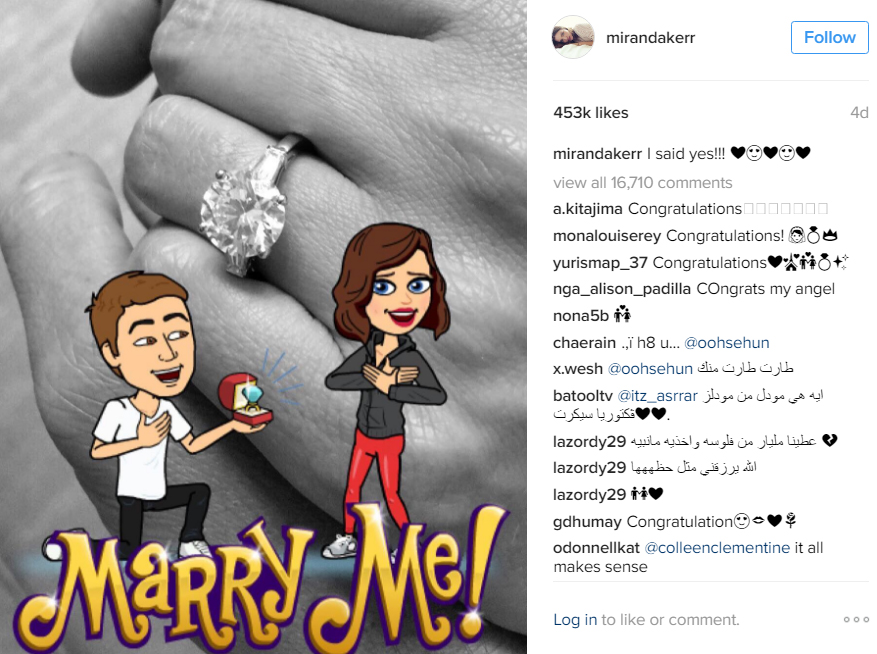Open mirandakerr username in the post header
This screenshot has height=654, width=877.
point(650,37)
